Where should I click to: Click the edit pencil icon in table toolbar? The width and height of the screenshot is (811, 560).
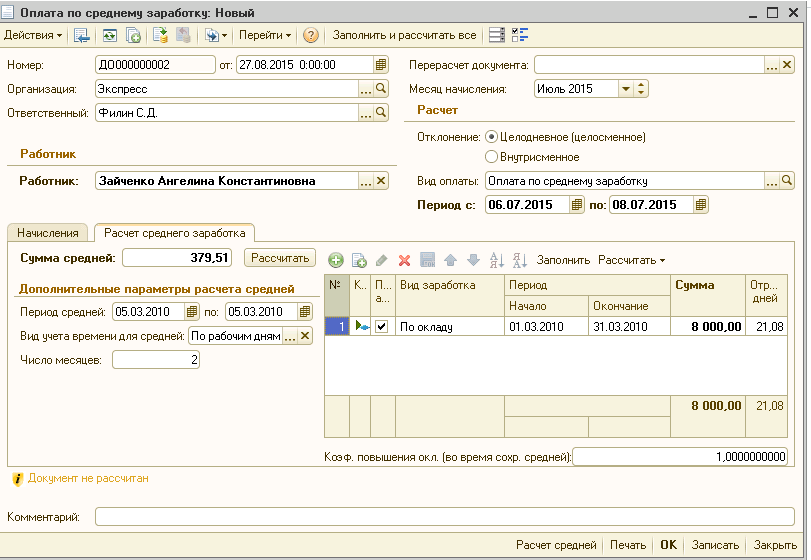pos(382,260)
